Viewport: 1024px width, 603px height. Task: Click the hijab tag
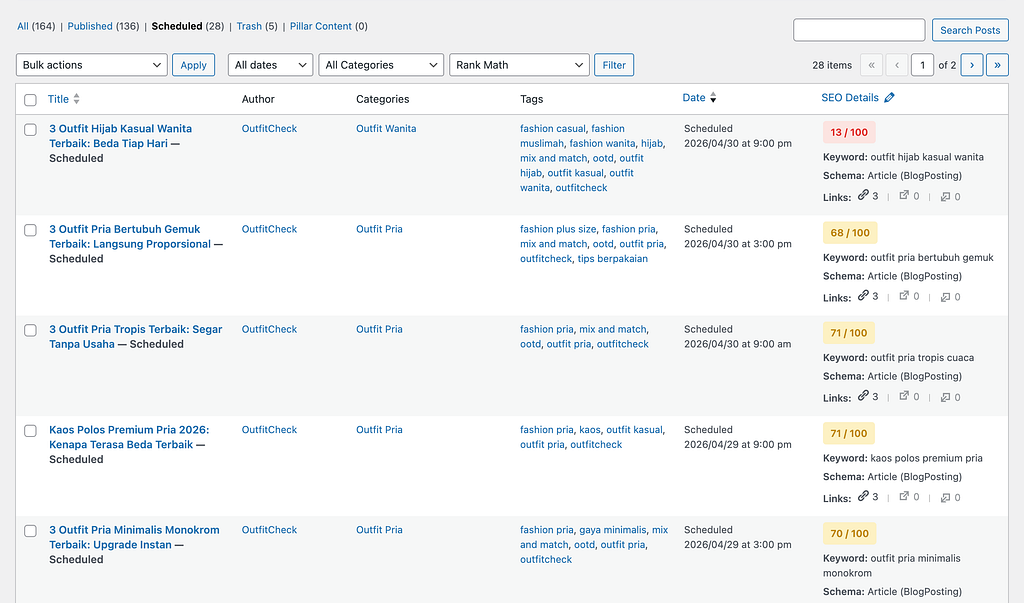(652, 143)
